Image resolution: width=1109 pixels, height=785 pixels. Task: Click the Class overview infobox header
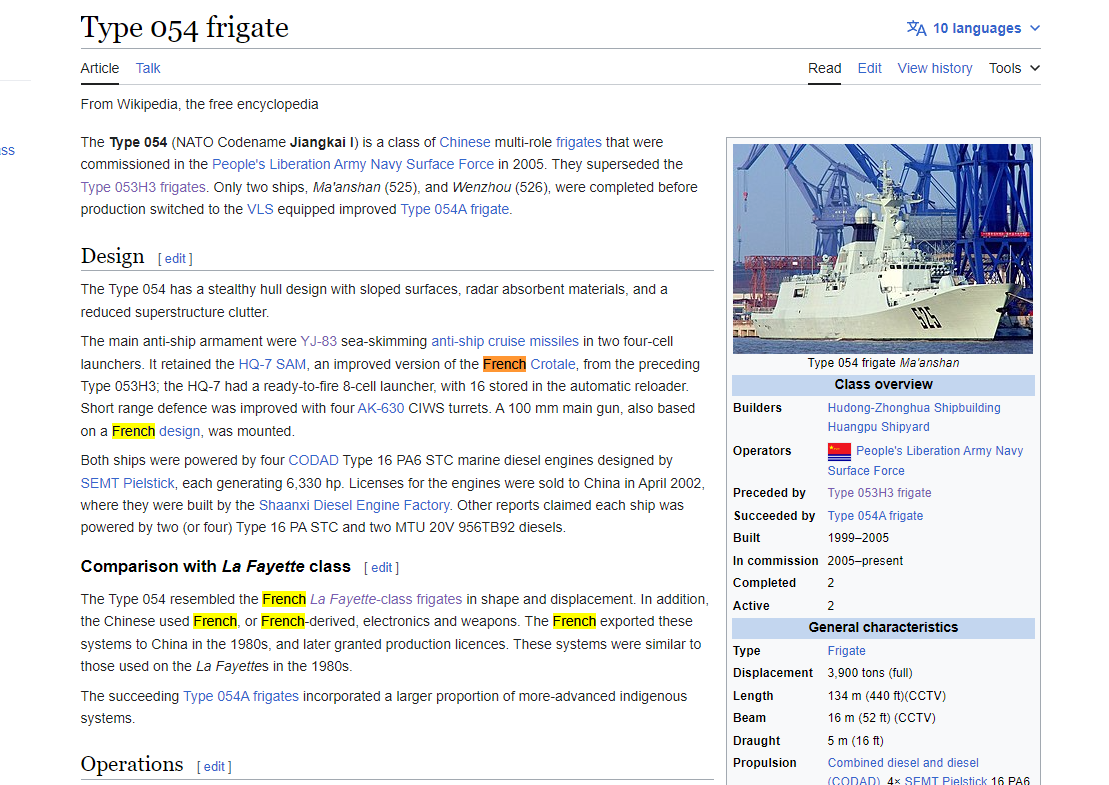[x=883, y=385]
